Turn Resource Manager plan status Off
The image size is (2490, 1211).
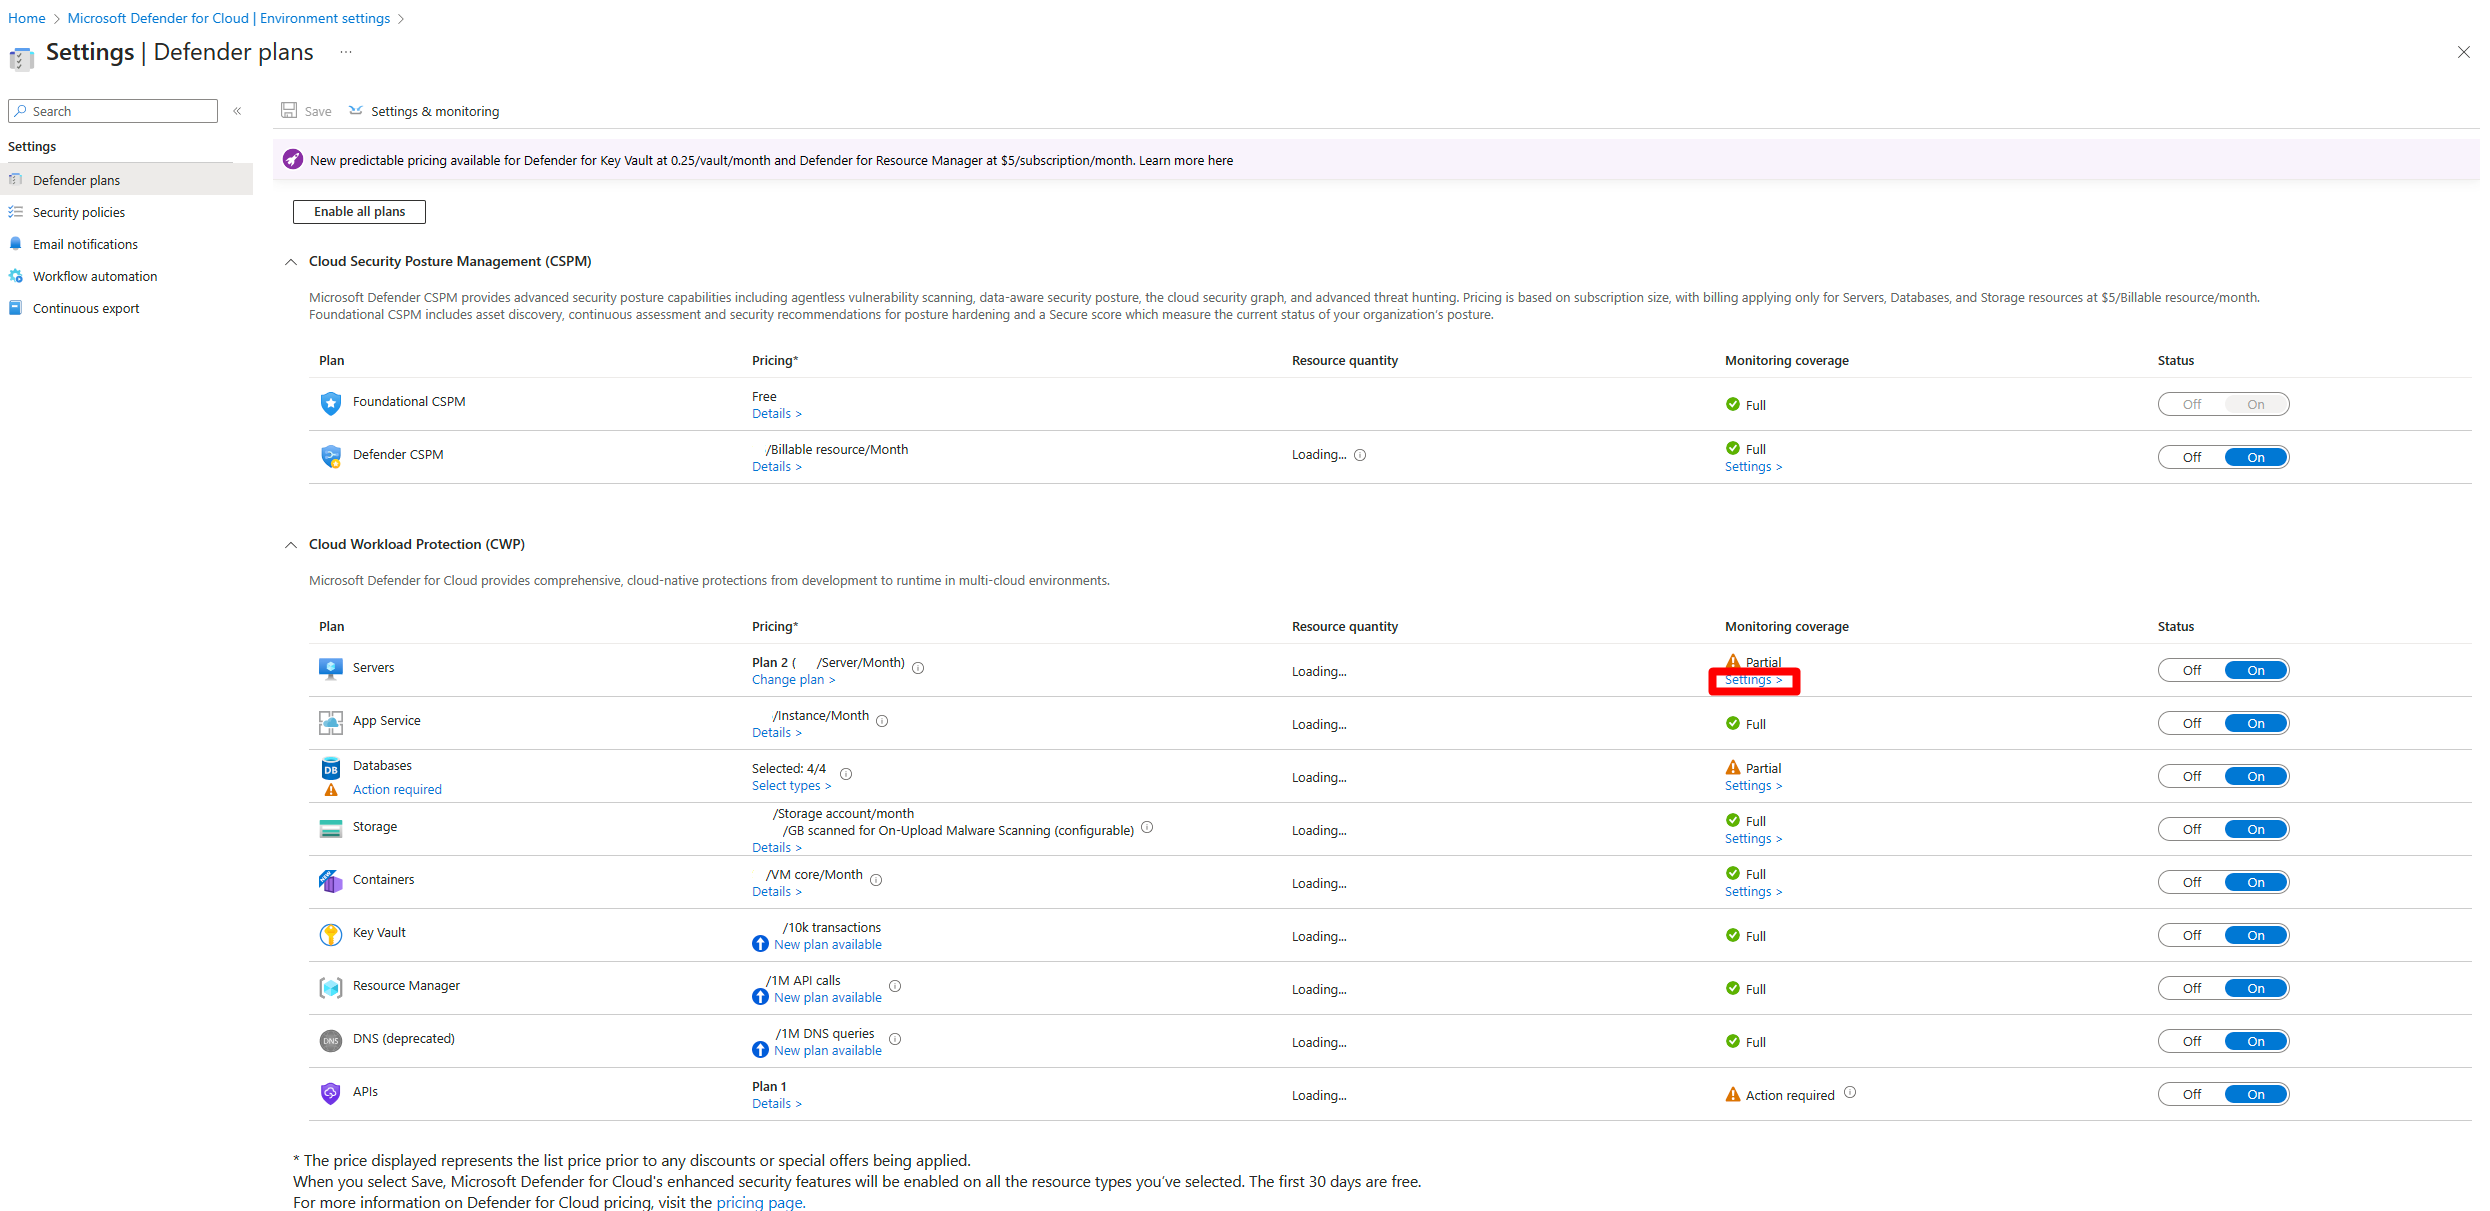click(2191, 988)
